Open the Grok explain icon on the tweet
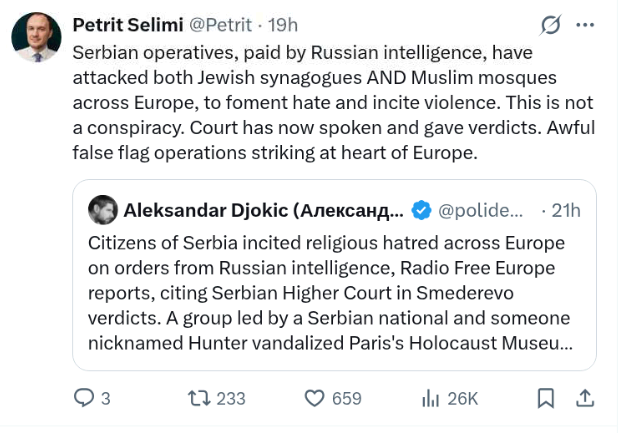The image size is (618, 433). (549, 24)
